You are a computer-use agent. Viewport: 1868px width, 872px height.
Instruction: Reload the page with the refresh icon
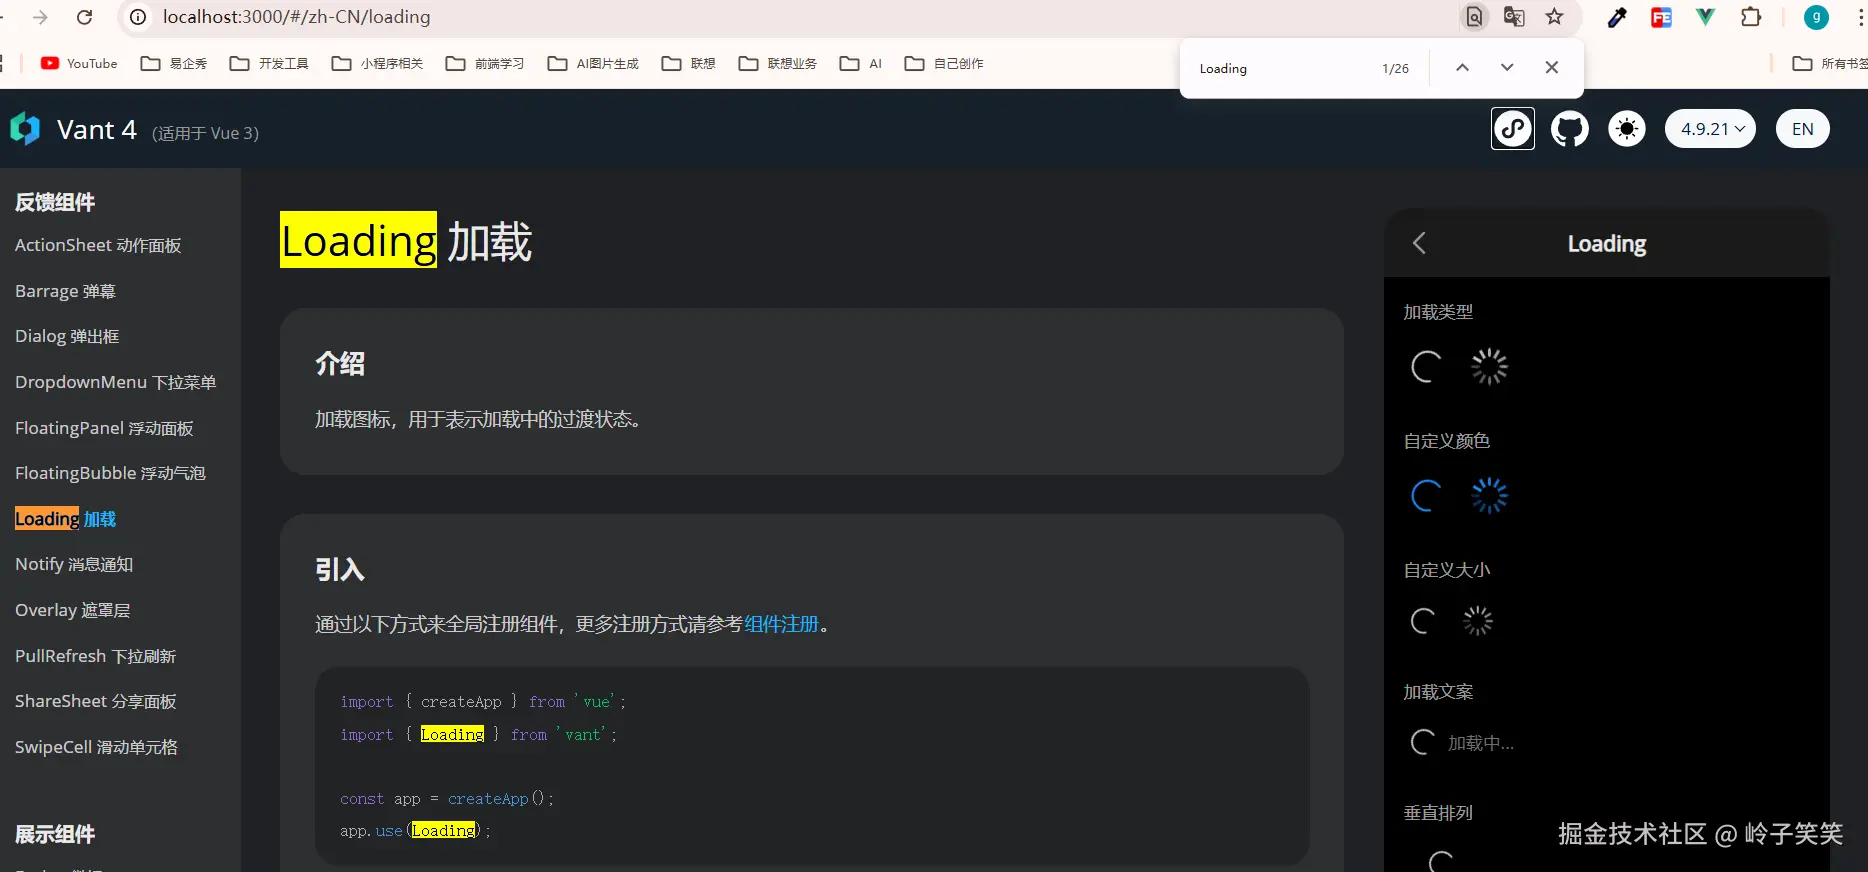85,17
